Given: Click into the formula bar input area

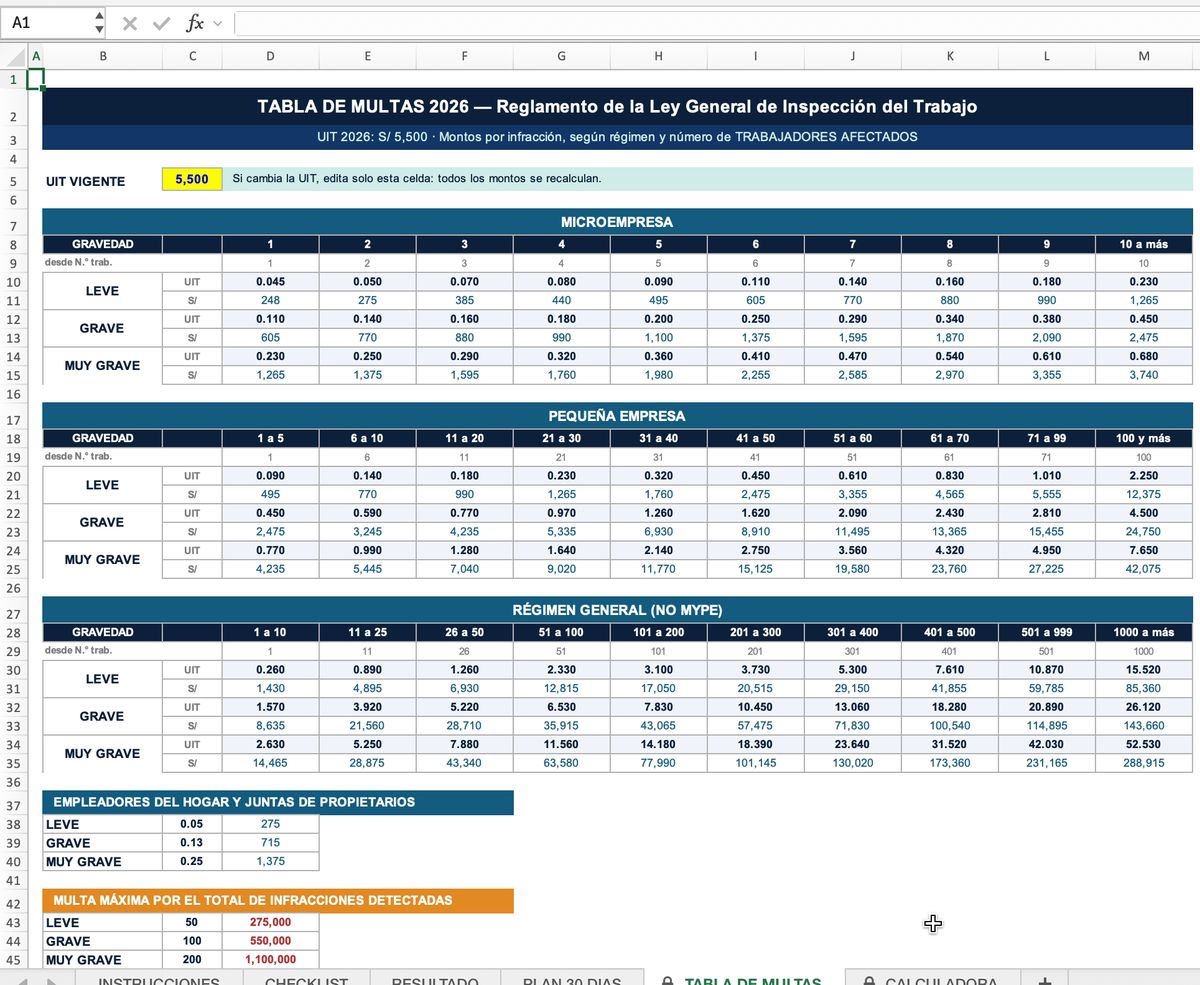Looking at the screenshot, I should [716, 23].
